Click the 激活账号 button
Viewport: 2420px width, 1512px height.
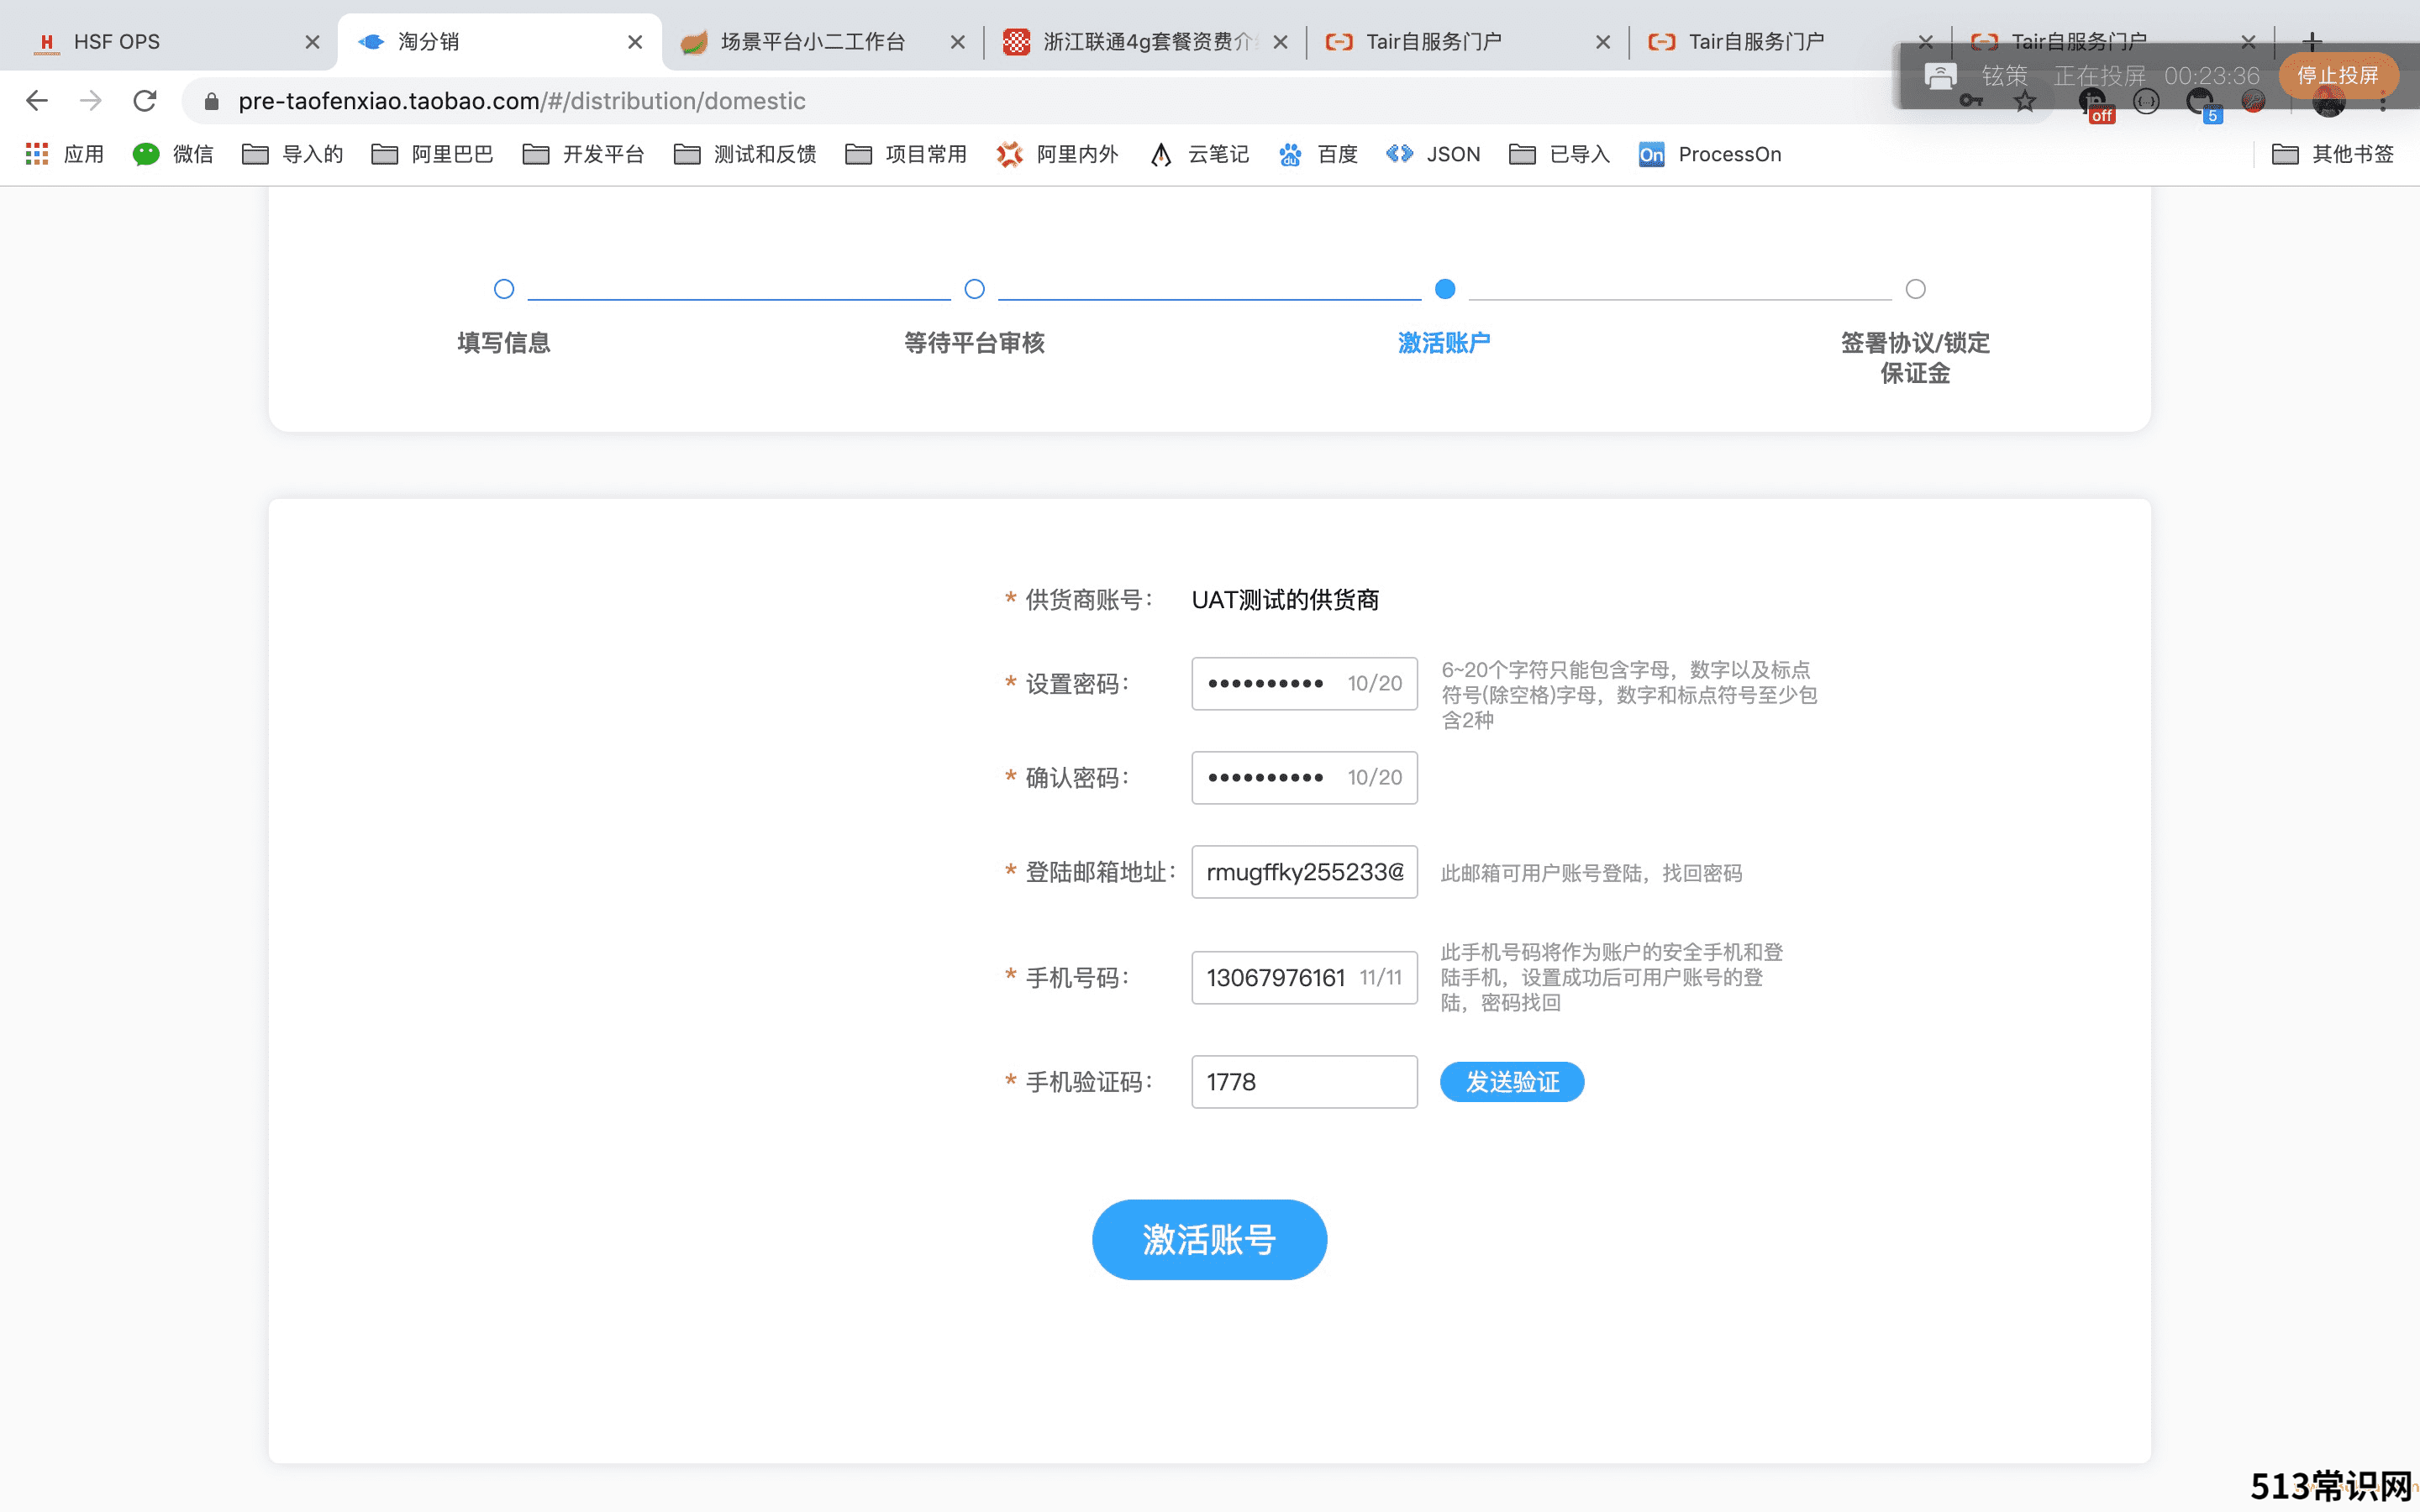1209,1240
